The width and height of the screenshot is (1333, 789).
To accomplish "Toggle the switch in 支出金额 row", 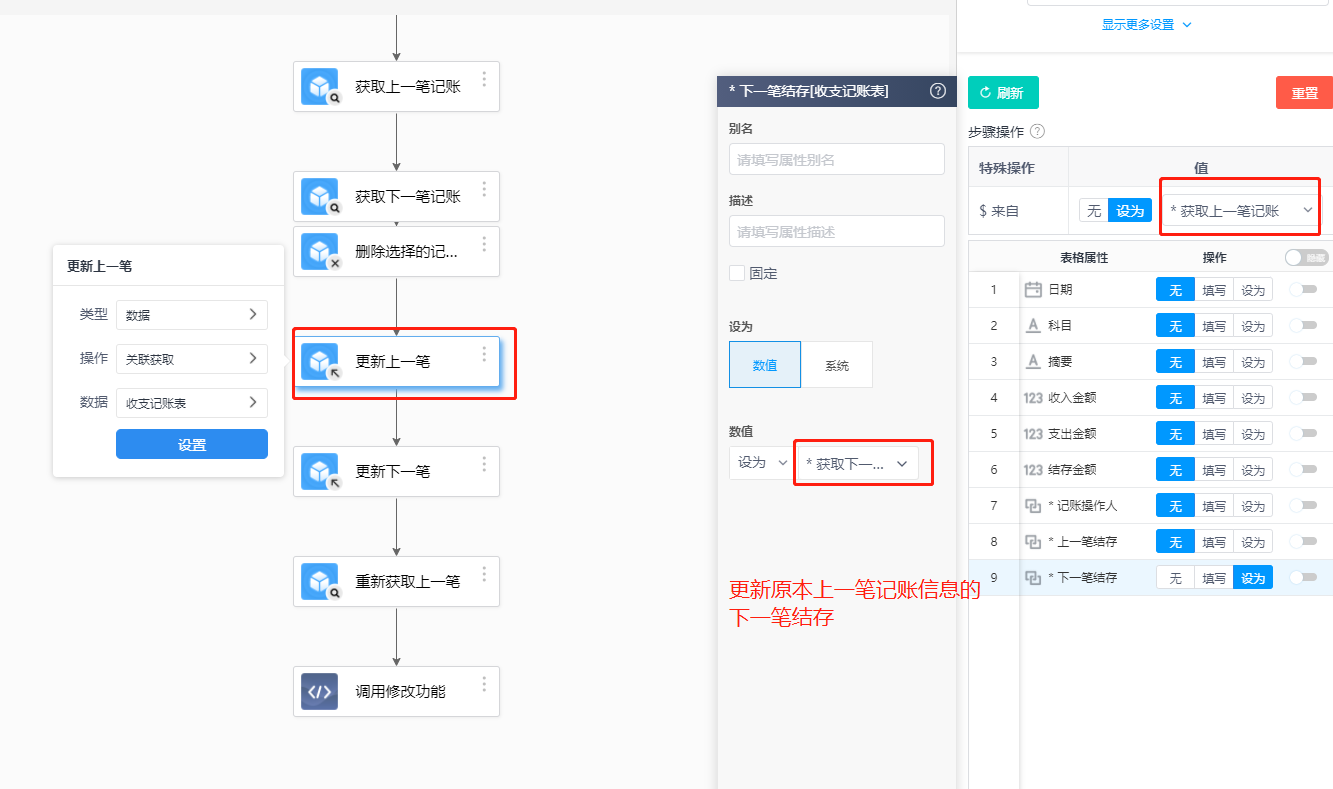I will point(1303,434).
